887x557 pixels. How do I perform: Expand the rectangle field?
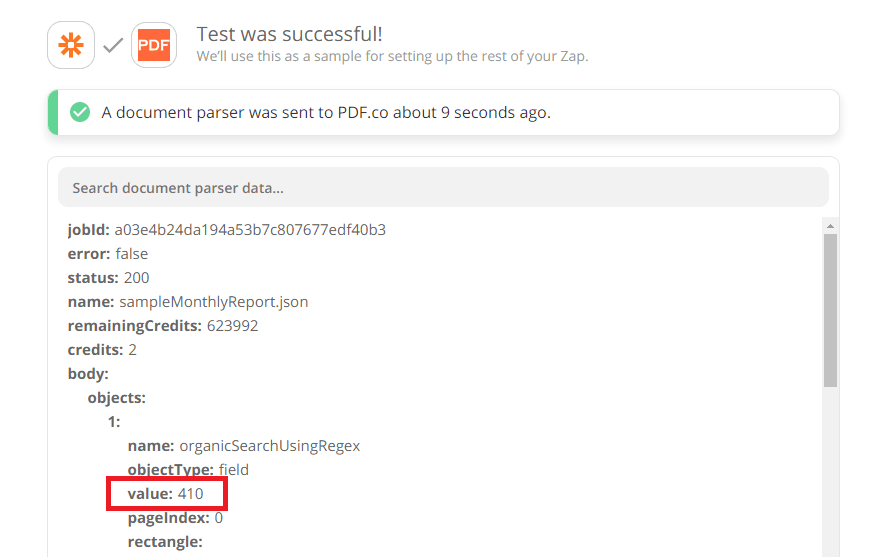[x=165, y=542]
